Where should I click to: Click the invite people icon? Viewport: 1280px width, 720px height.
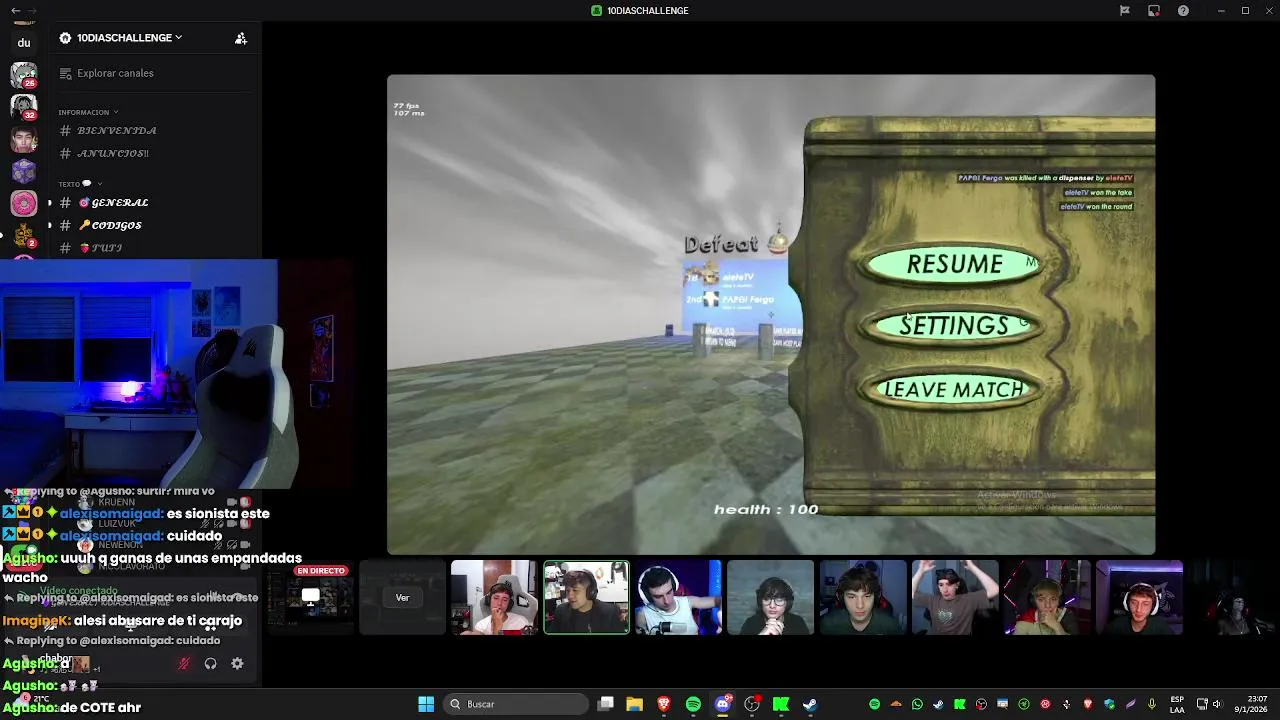click(241, 38)
